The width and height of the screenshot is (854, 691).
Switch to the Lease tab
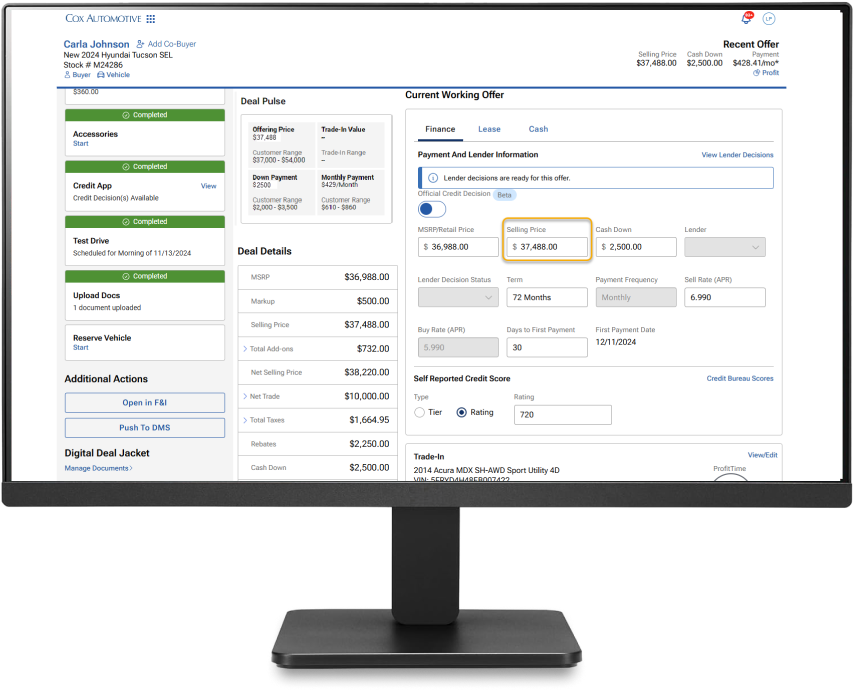[489, 129]
